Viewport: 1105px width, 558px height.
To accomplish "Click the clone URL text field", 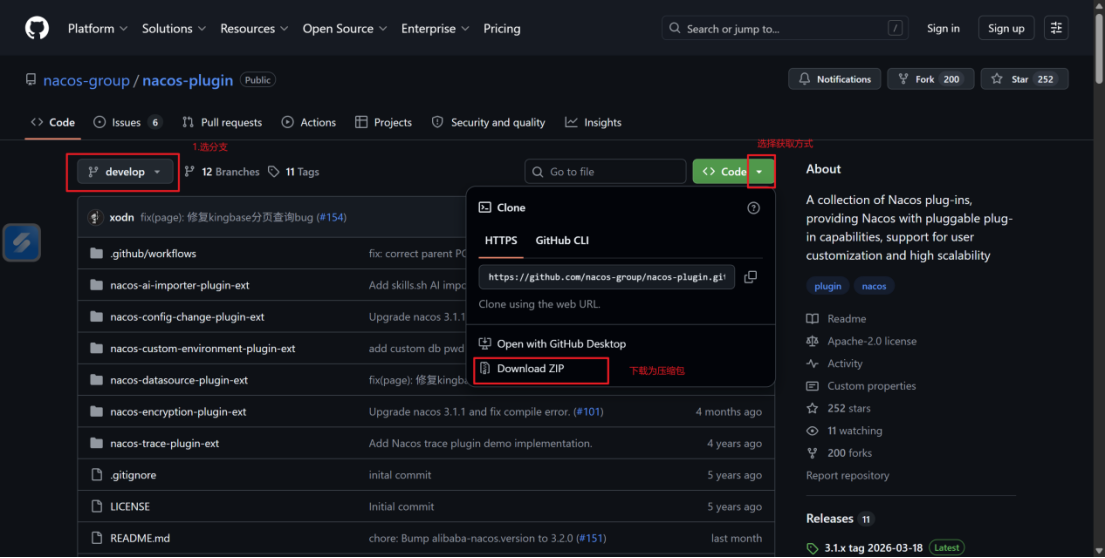I will click(x=607, y=278).
